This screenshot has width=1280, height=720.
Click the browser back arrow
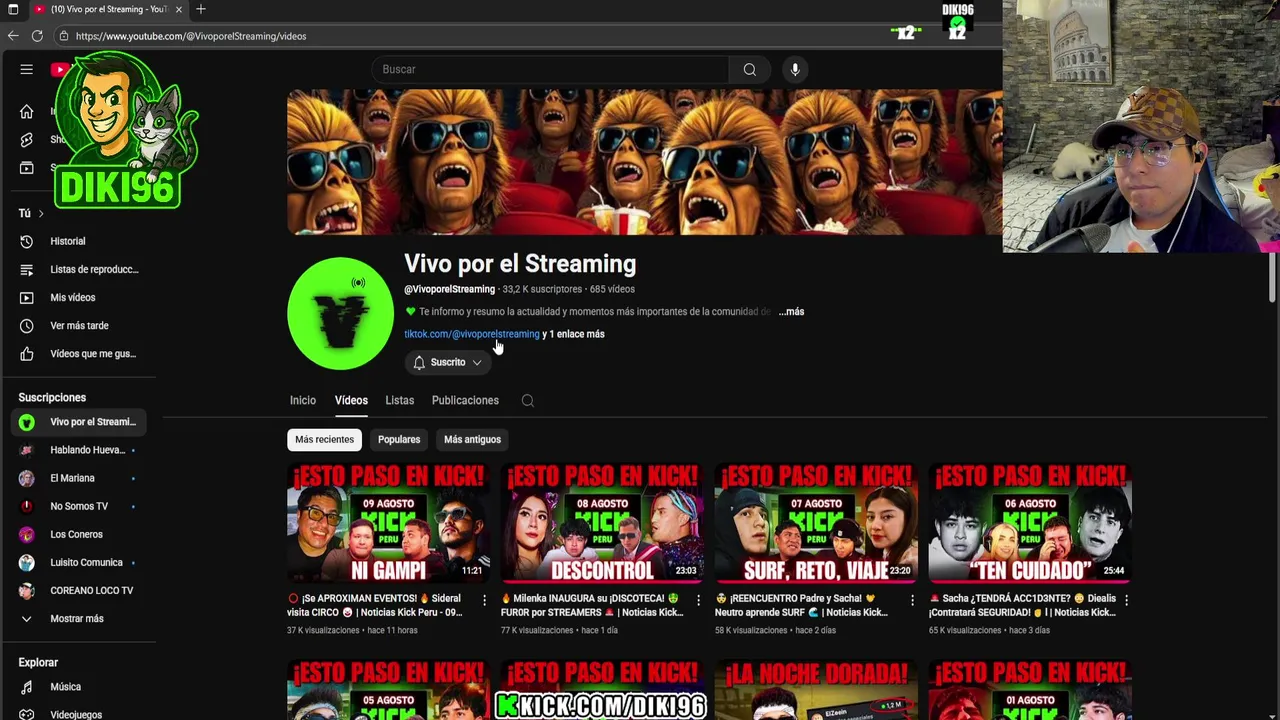pyautogui.click(x=13, y=35)
